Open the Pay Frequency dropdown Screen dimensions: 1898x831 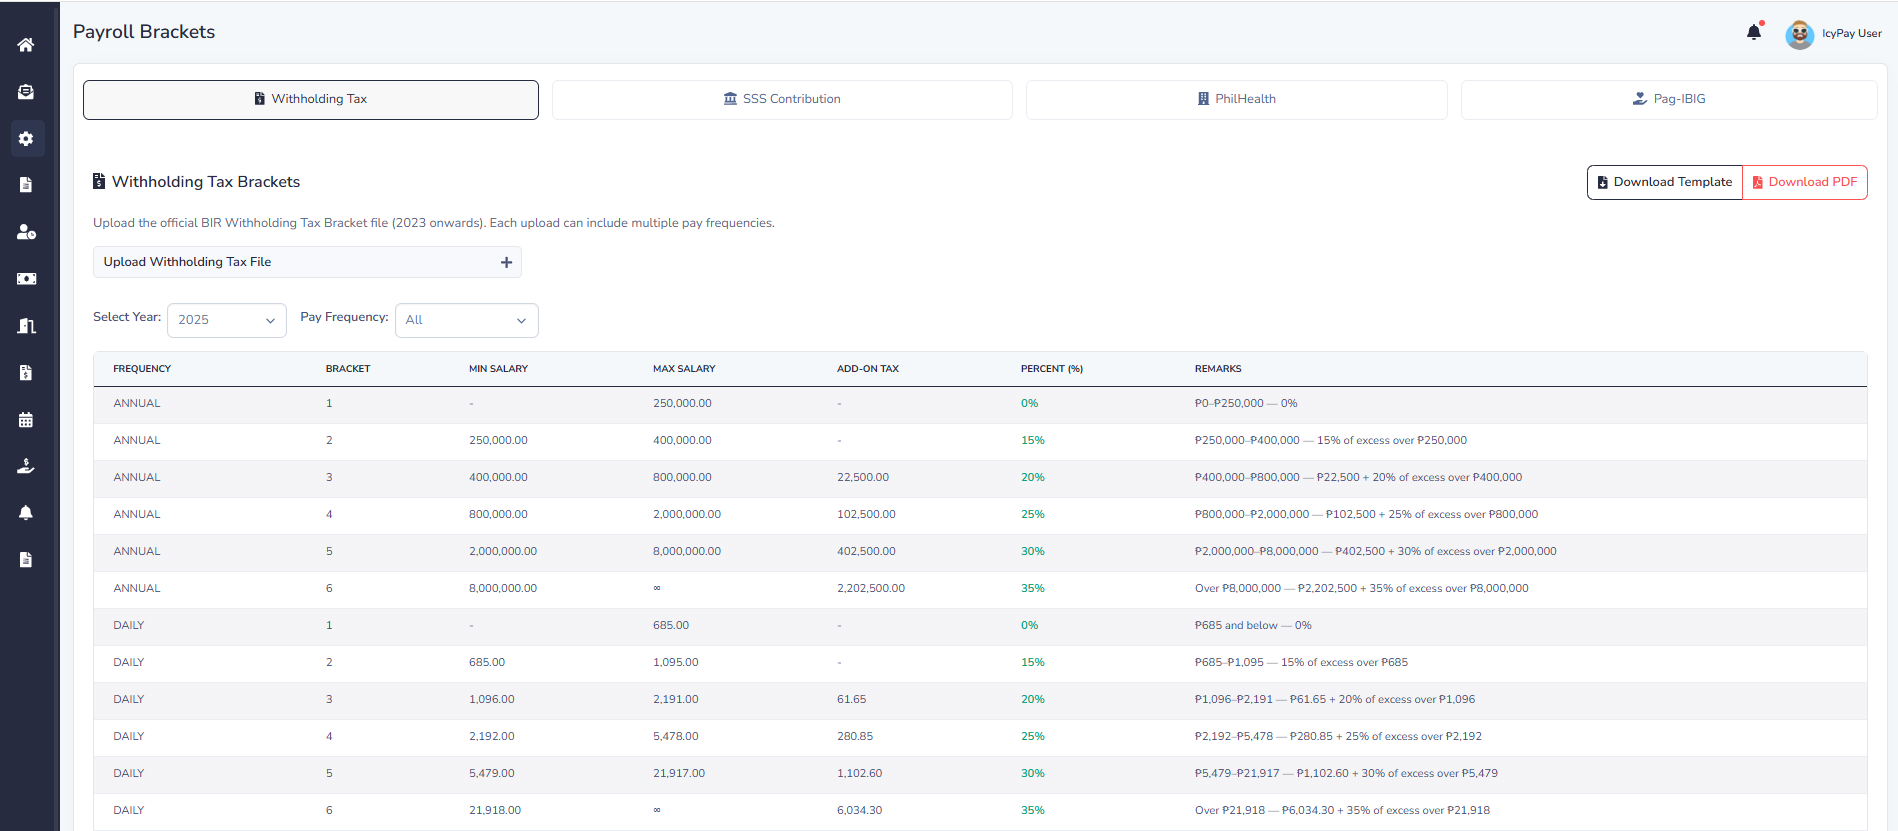pos(467,320)
